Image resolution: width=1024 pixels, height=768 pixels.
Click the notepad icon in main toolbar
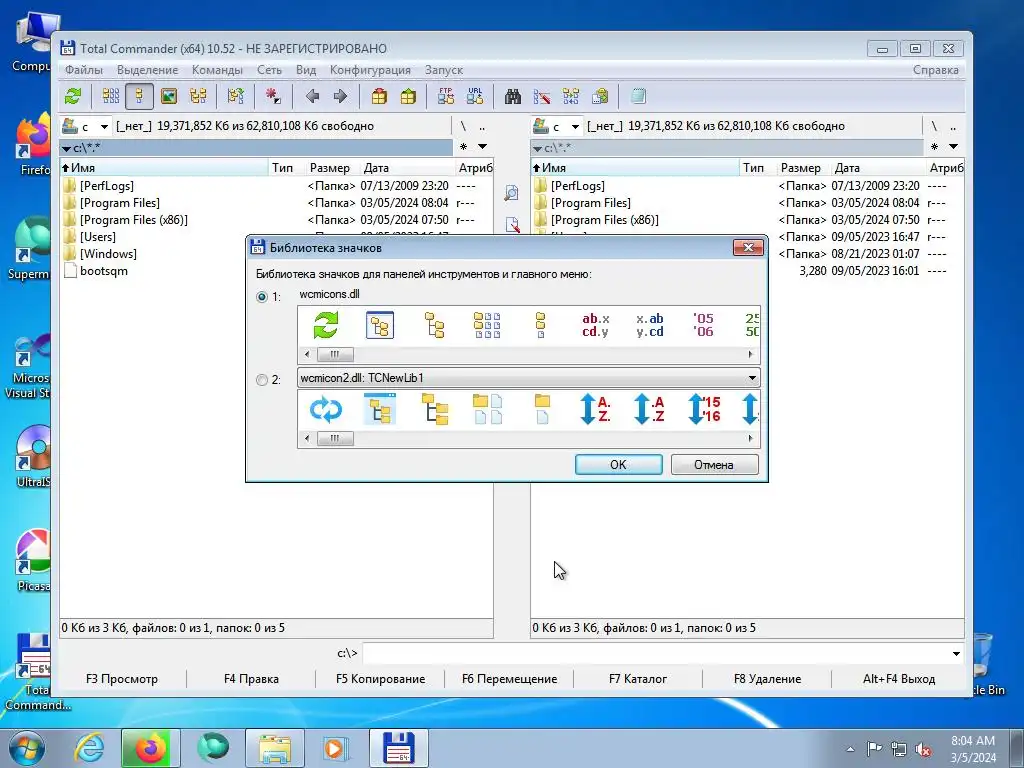[638, 97]
